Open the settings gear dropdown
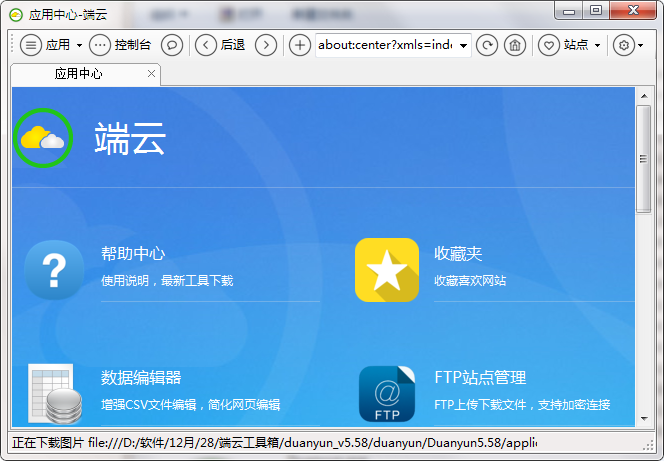 627,45
